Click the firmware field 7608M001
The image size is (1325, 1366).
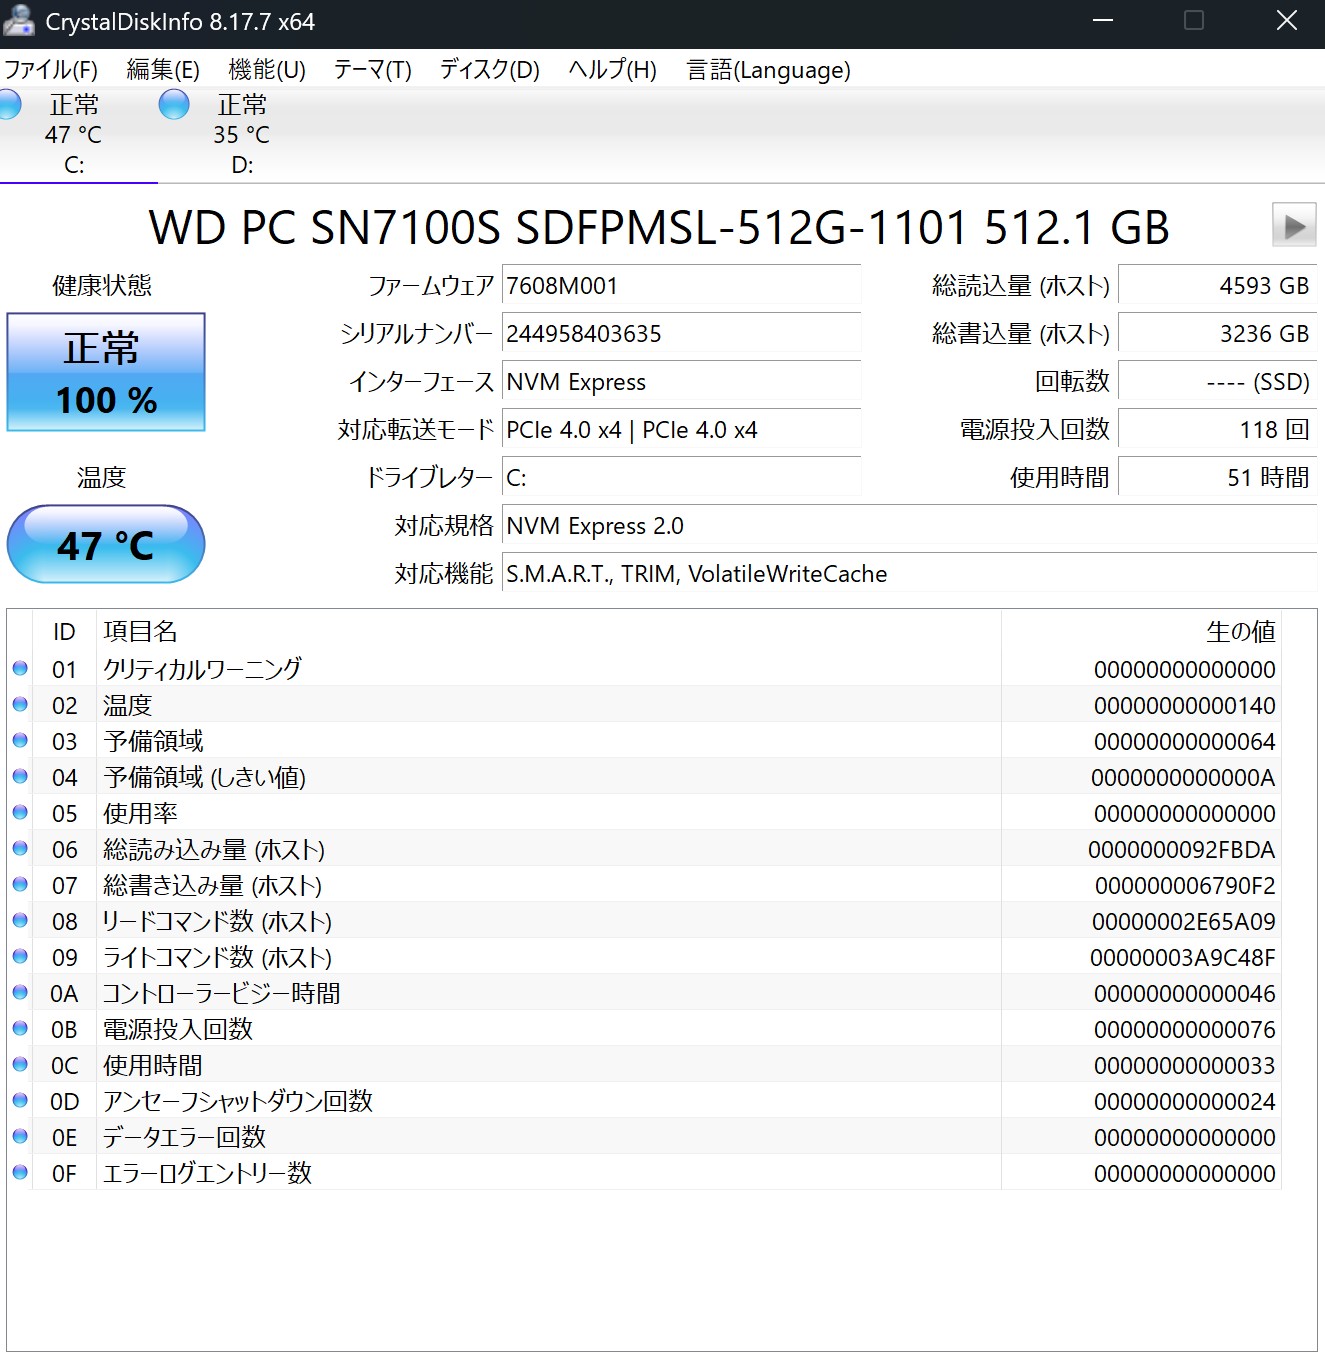click(681, 286)
